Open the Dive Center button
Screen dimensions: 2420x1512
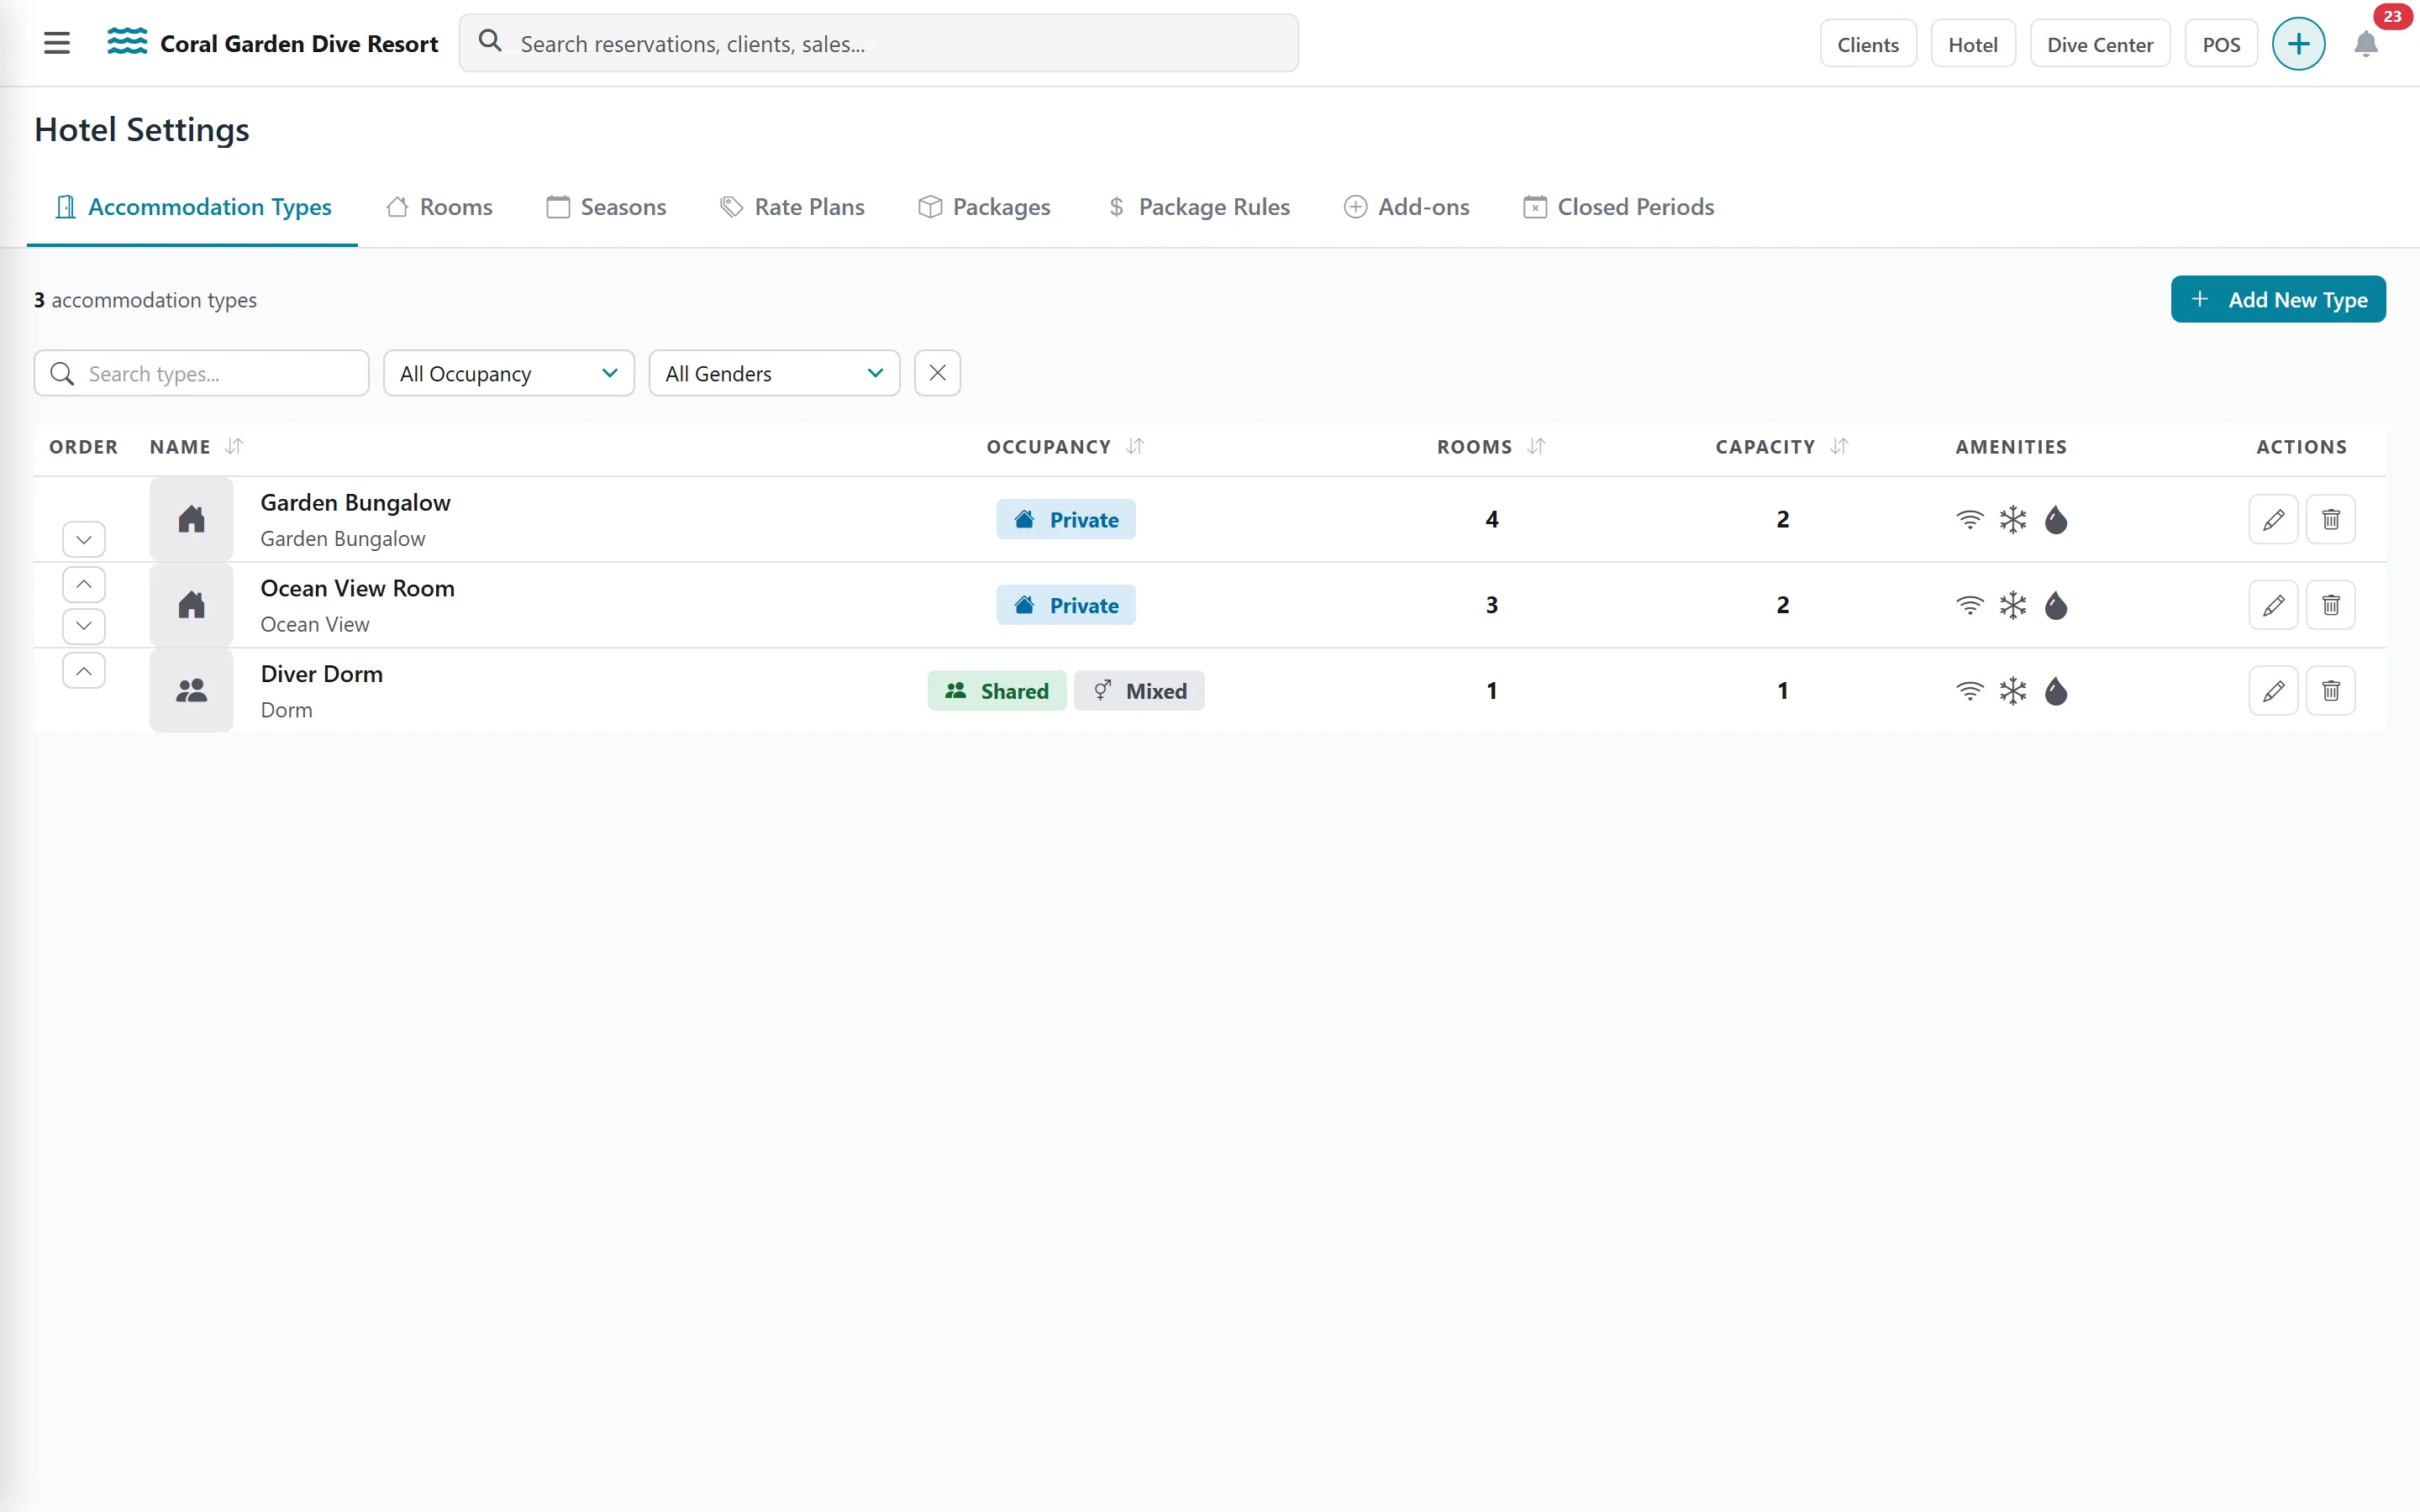point(2099,44)
